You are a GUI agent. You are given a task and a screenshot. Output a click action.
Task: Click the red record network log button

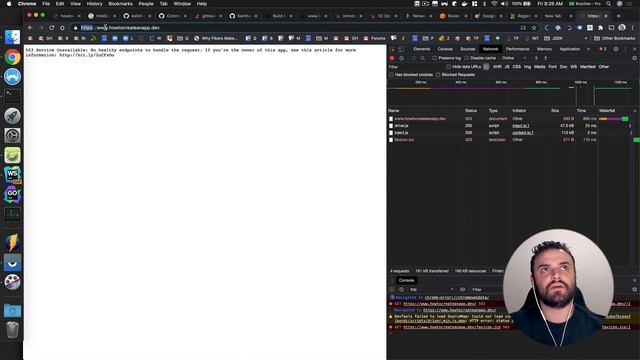392,58
